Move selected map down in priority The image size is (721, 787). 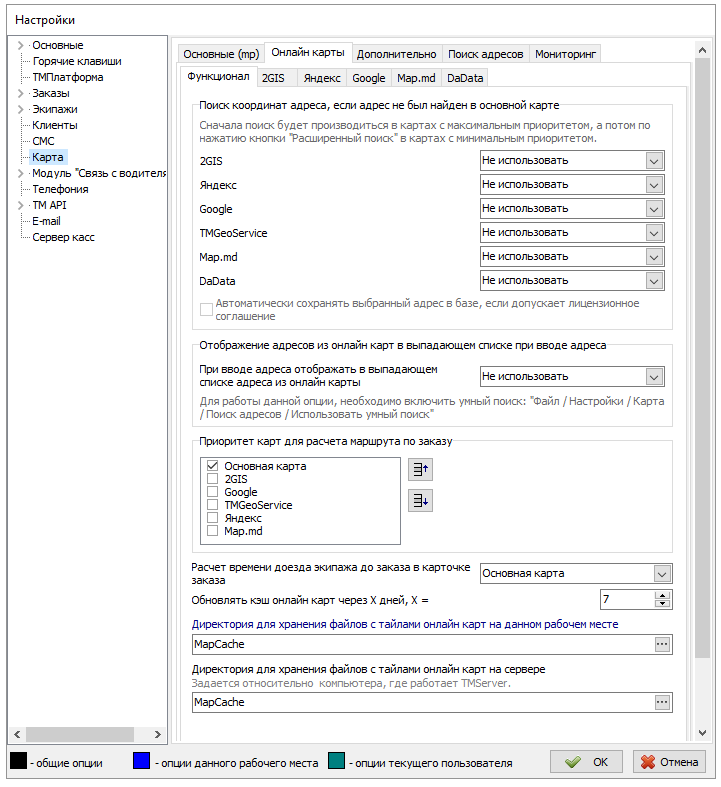[x=420, y=501]
